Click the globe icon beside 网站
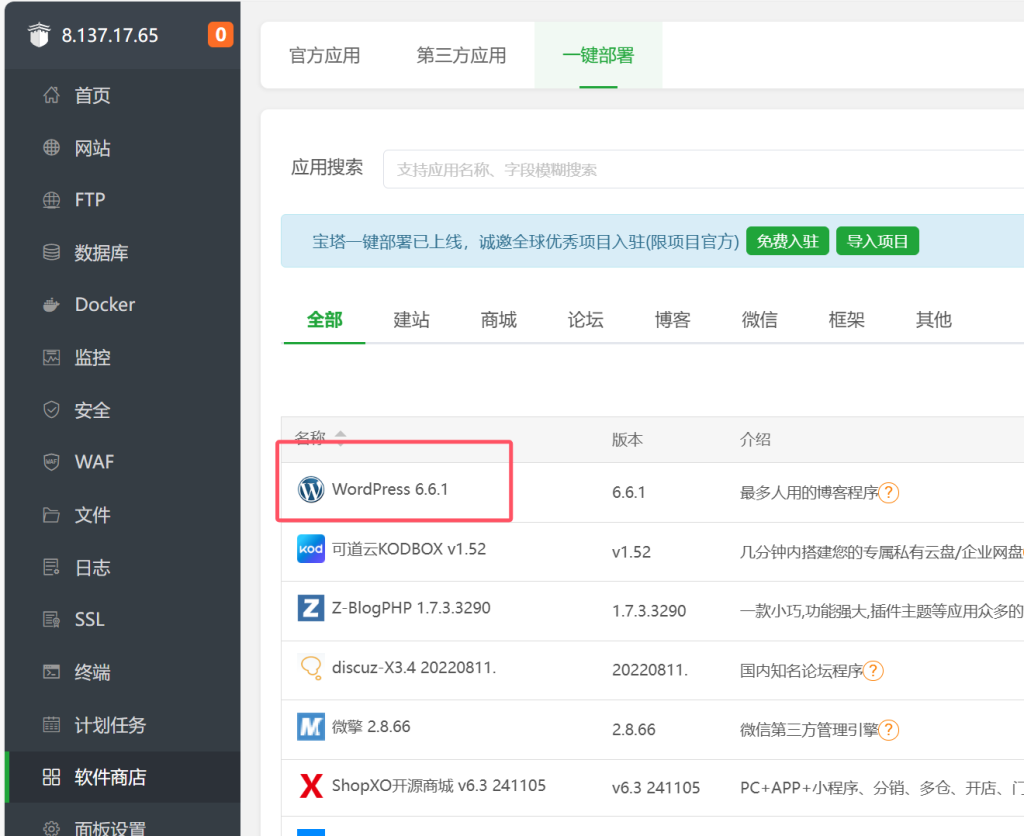Viewport: 1024px width, 836px height. [x=51, y=148]
